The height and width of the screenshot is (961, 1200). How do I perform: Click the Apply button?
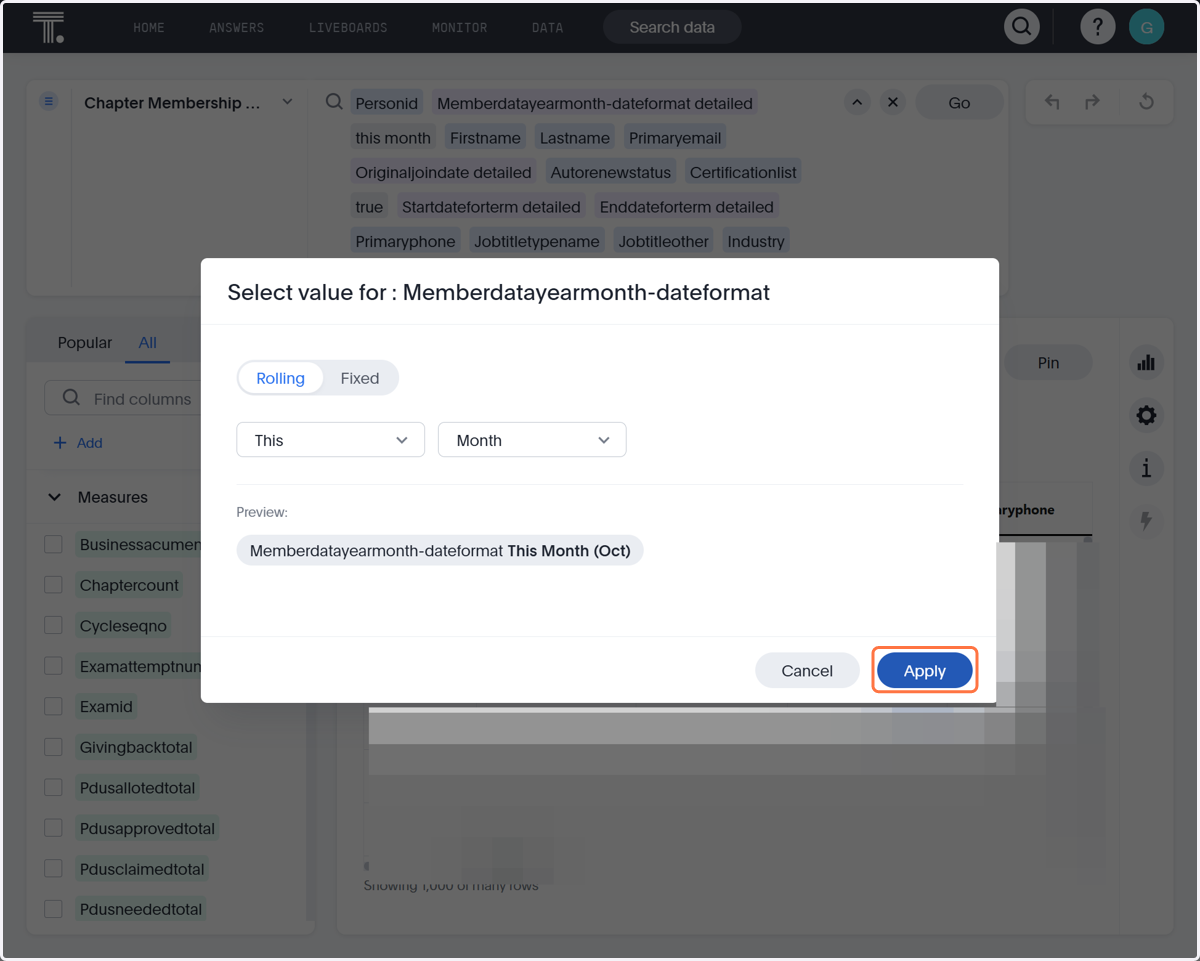(925, 670)
